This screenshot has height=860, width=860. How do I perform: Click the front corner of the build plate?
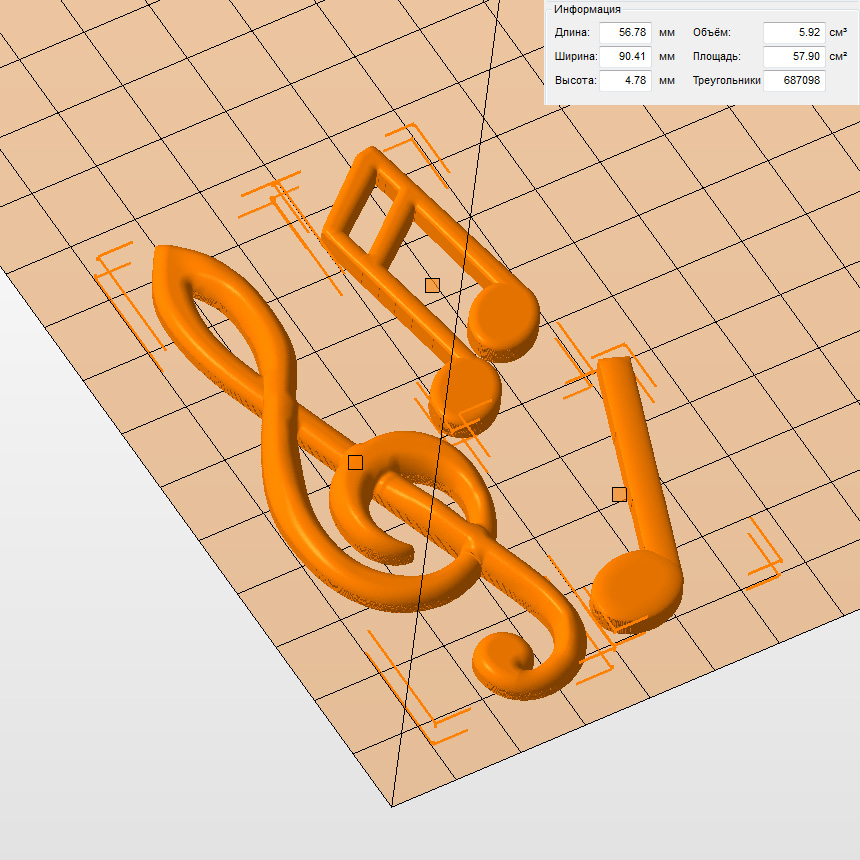point(391,804)
